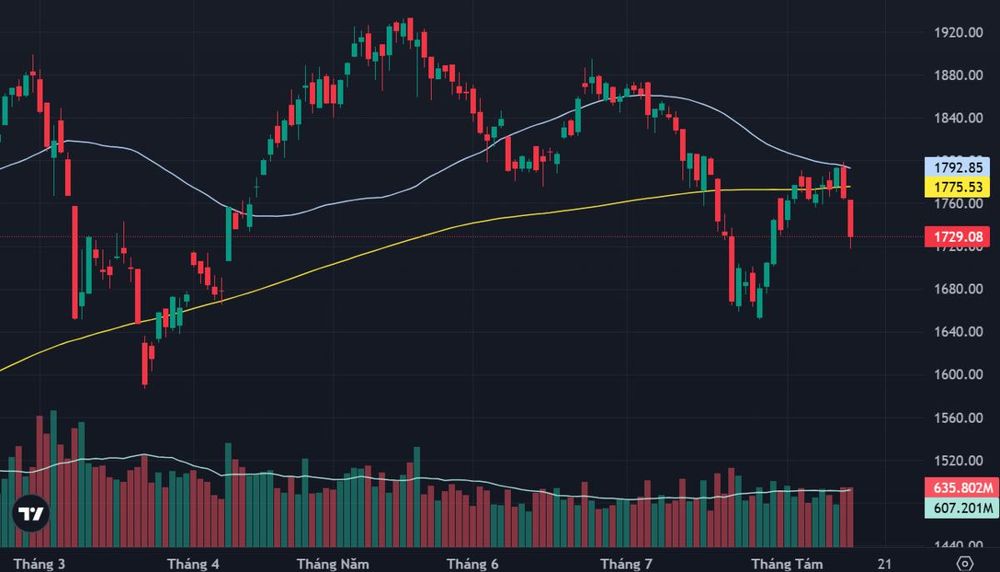Click the Tháng 3 time axis label

[x=39, y=564]
